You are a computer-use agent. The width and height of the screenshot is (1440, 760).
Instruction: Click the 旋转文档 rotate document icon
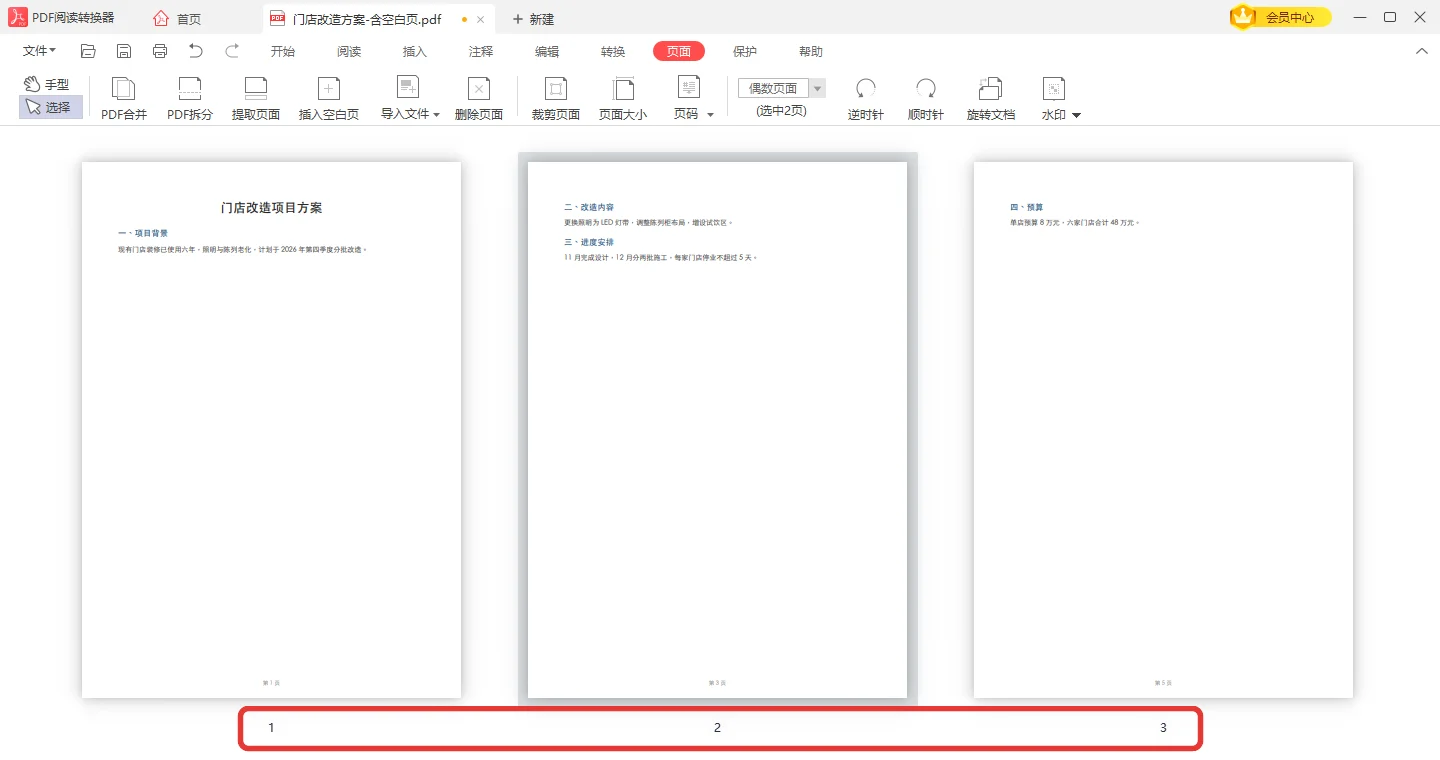coord(991,89)
